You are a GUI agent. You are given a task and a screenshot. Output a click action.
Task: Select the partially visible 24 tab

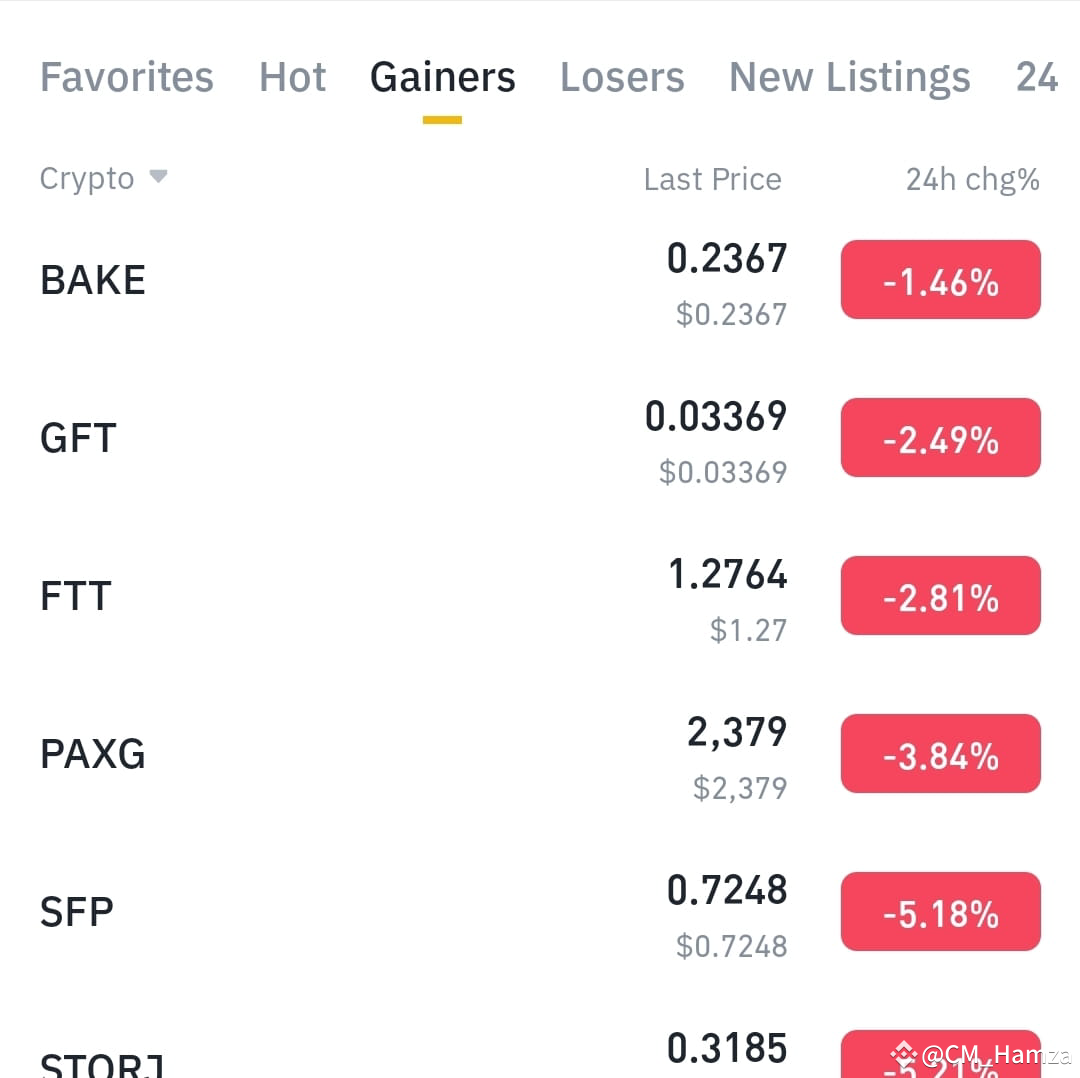1037,76
